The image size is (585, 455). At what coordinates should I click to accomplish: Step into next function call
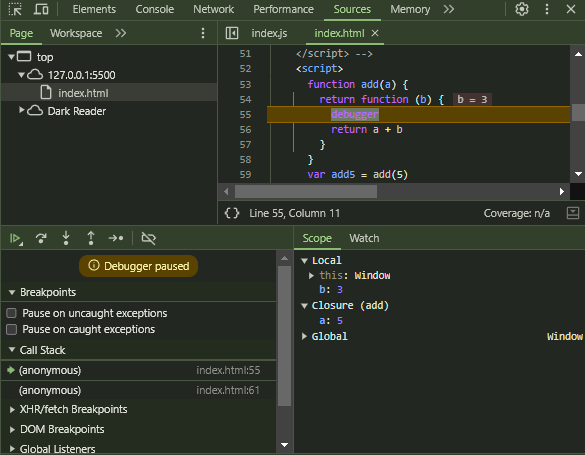point(66,238)
